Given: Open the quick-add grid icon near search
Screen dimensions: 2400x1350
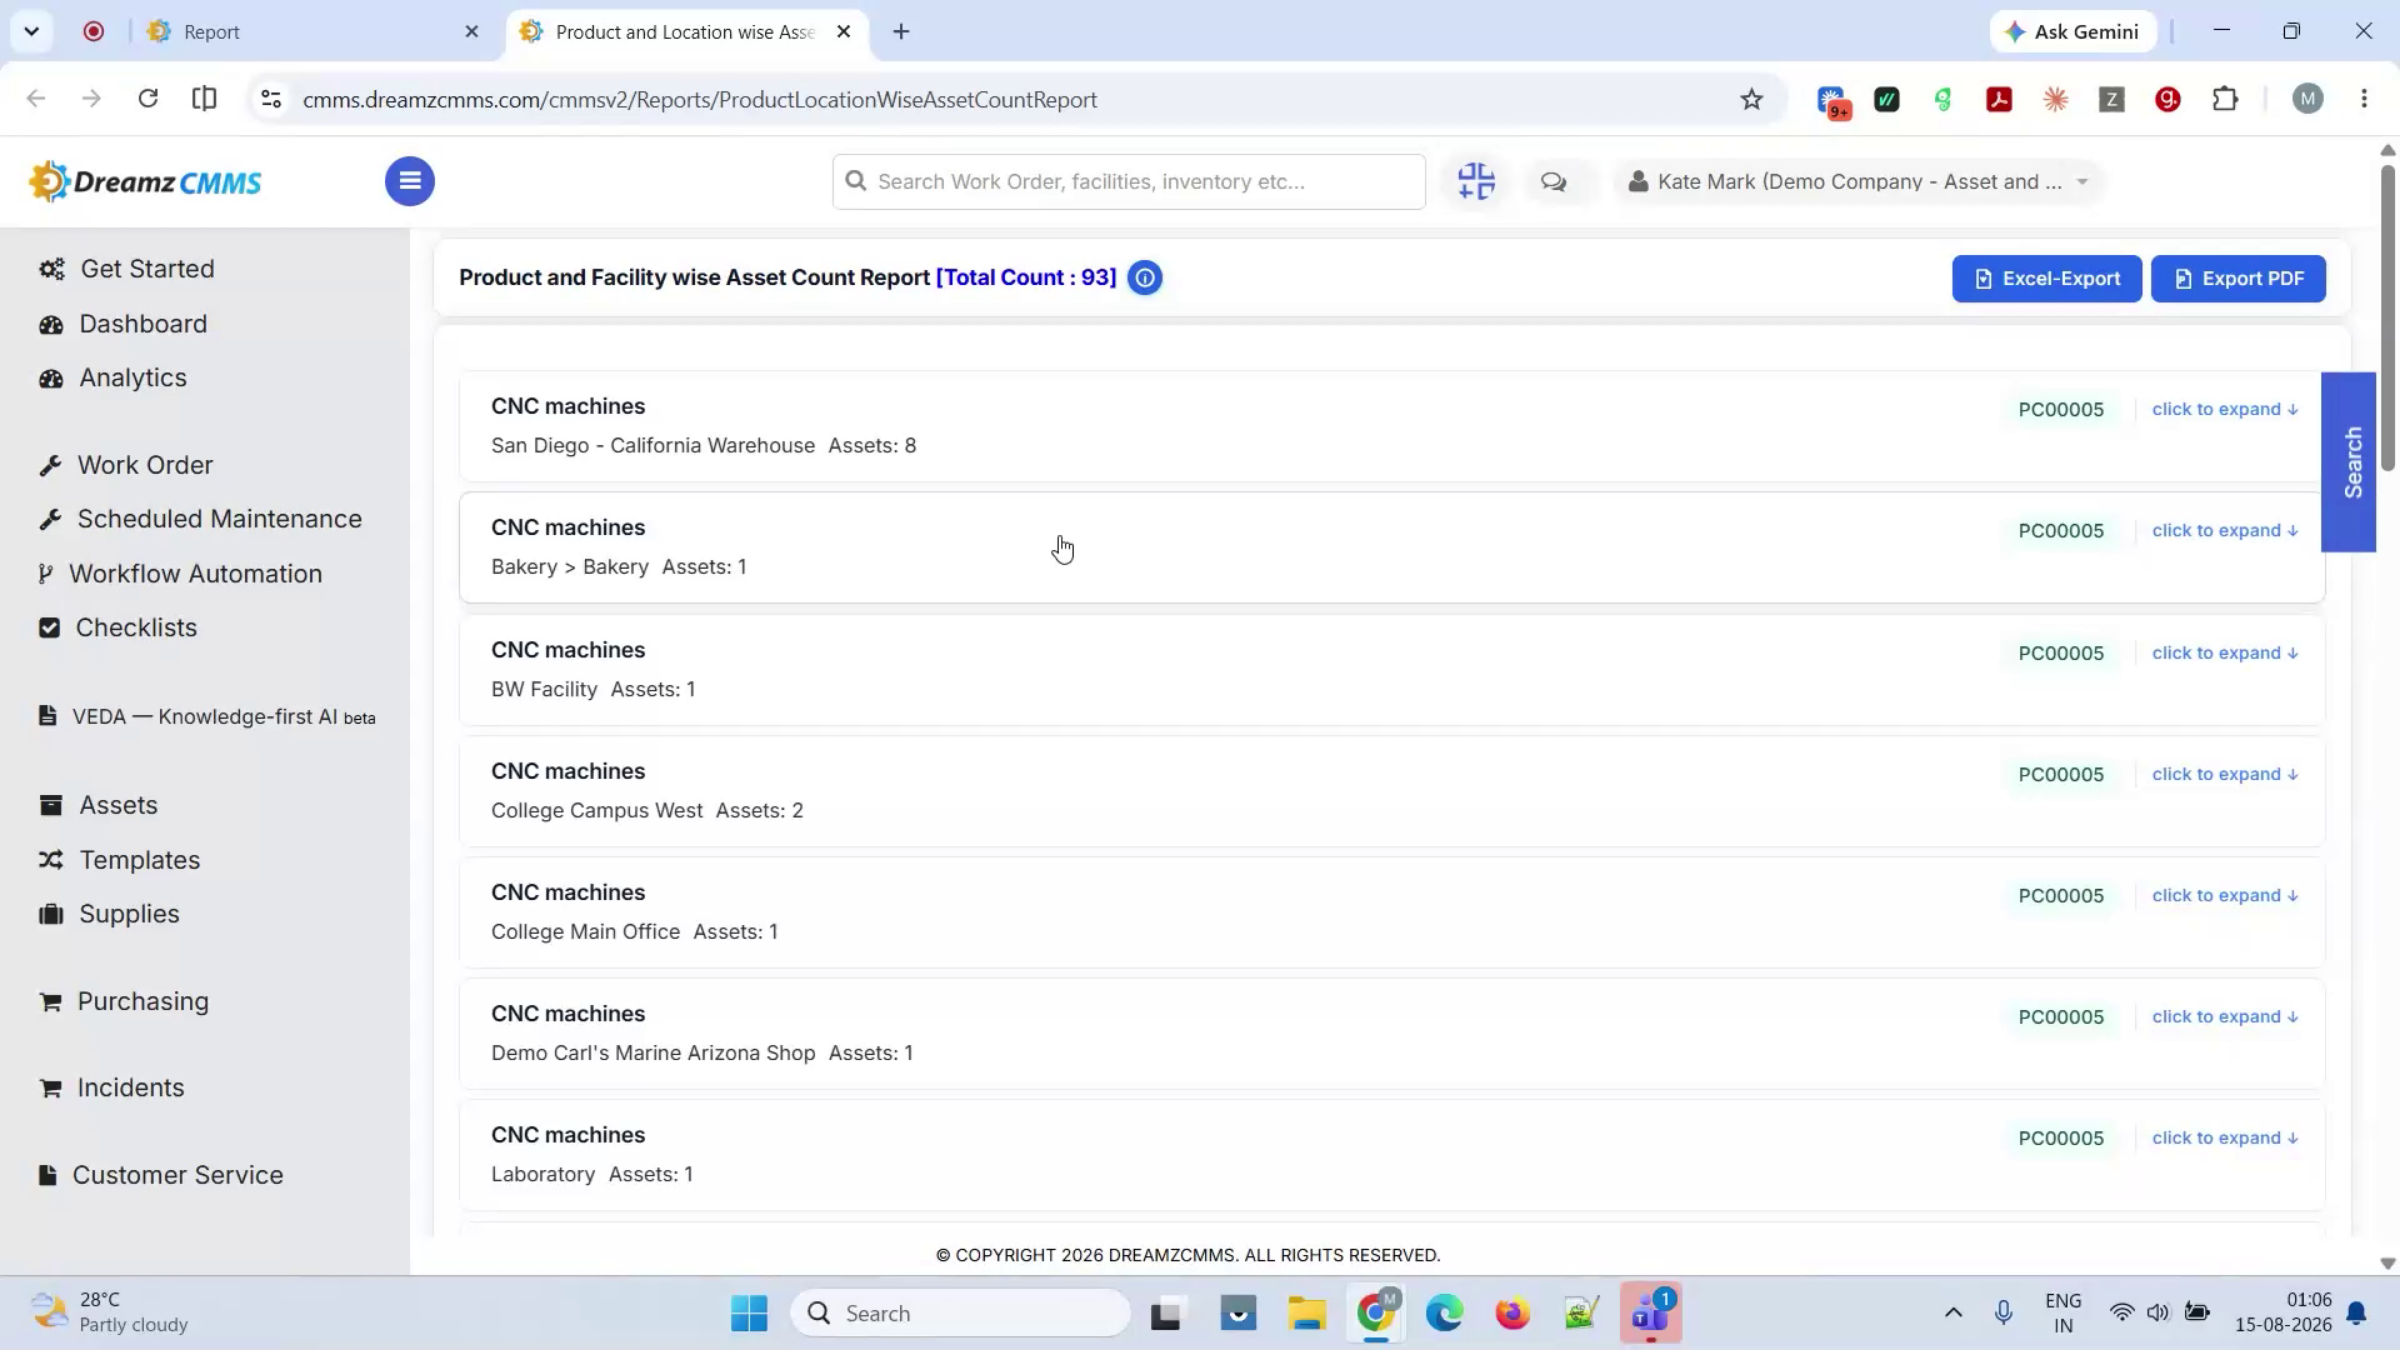Looking at the screenshot, I should (x=1476, y=181).
